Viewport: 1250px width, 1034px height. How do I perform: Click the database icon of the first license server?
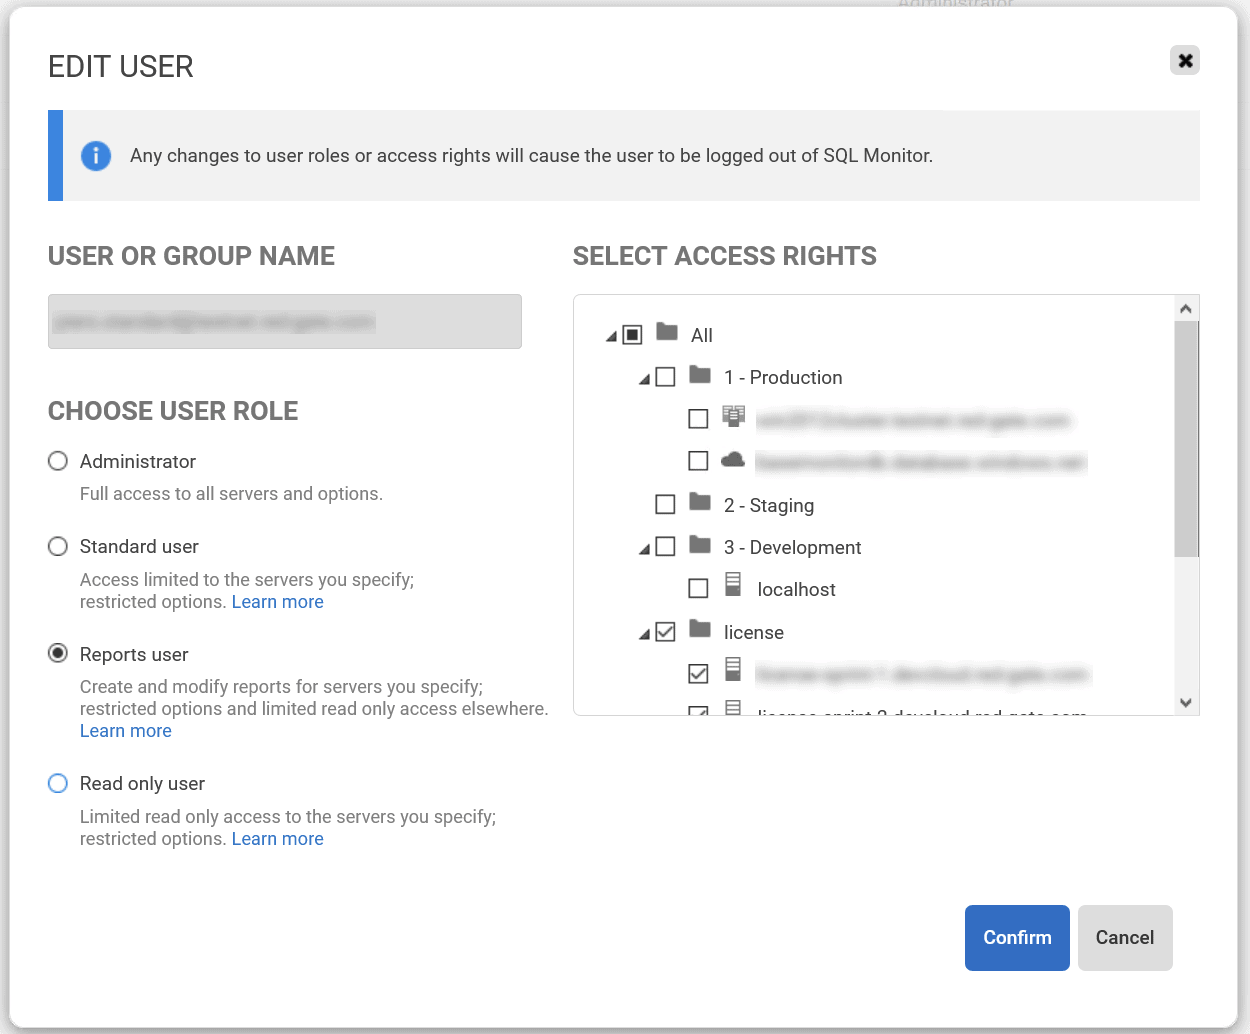point(733,672)
